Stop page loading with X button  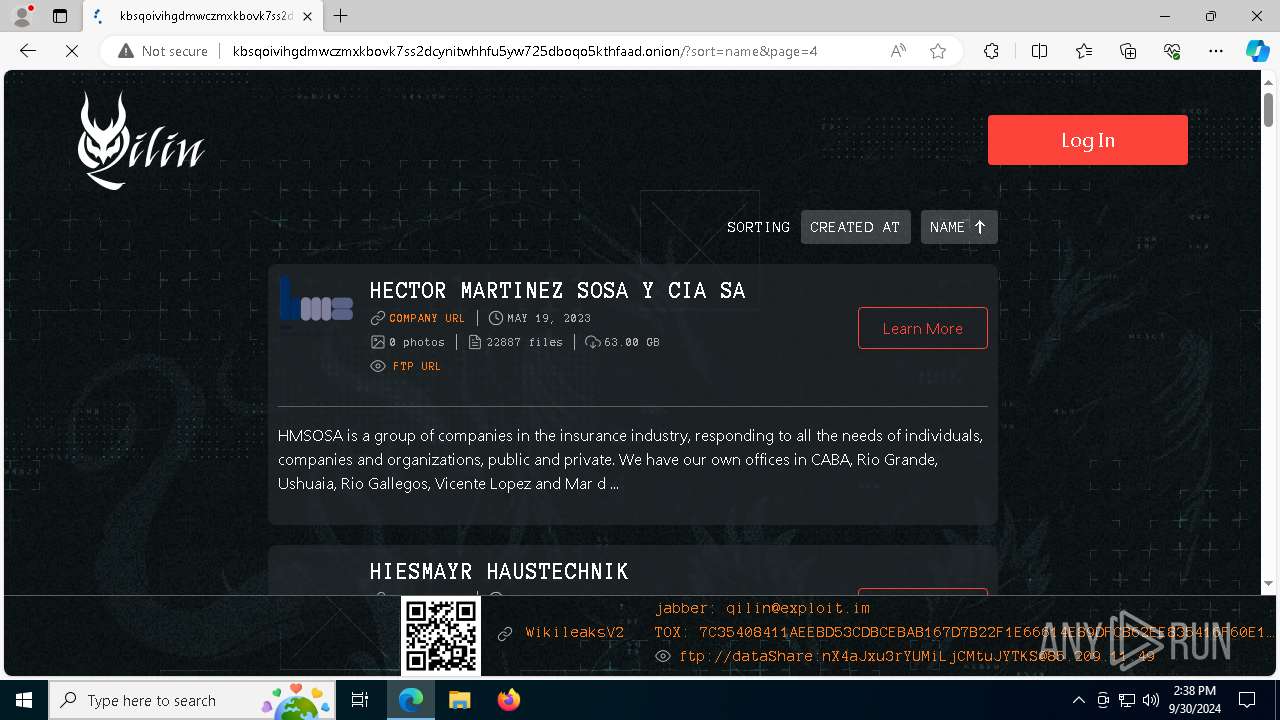click(x=72, y=51)
